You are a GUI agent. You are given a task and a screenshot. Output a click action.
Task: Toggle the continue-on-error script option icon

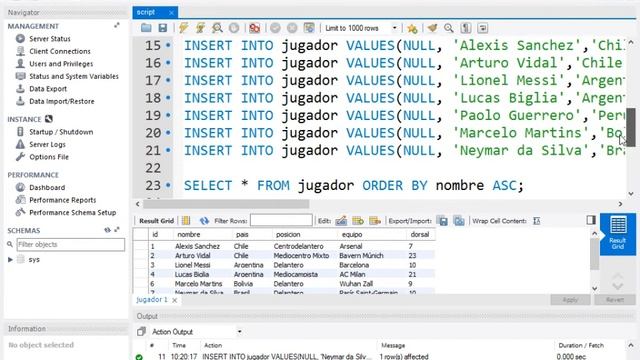coord(254,28)
